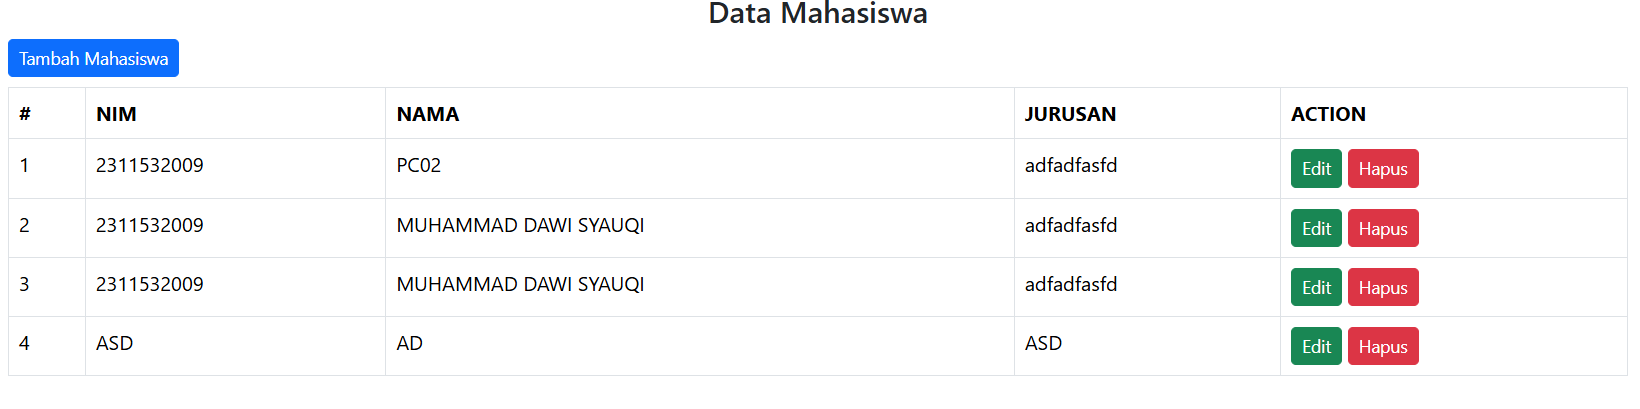This screenshot has width=1640, height=409.
Task: Remove the ASD row using Hapus
Action: [x=1382, y=347]
